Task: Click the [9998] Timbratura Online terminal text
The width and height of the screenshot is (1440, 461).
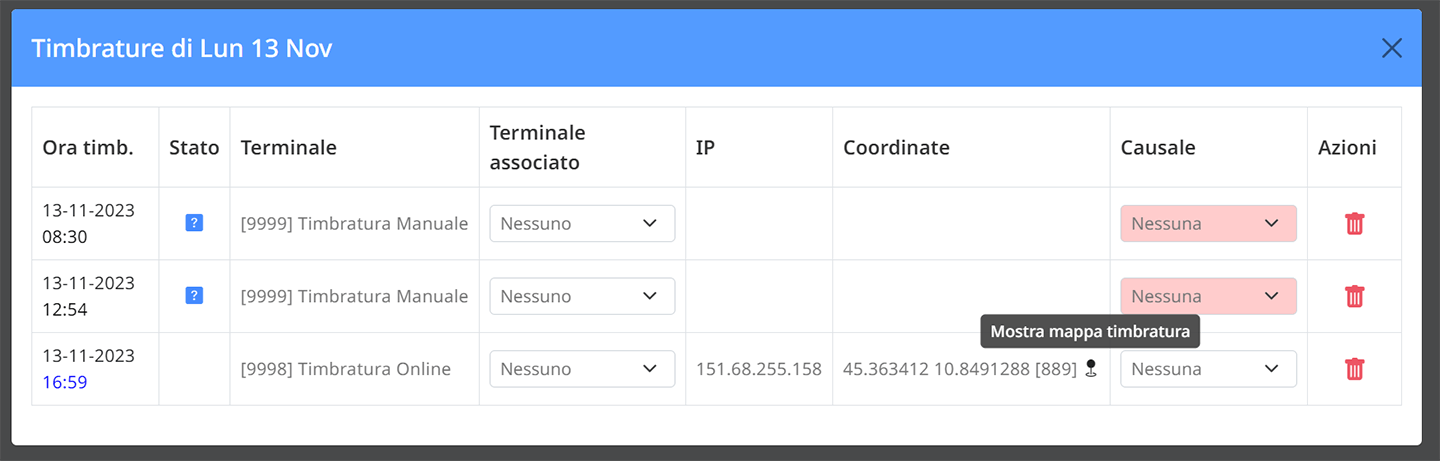Action: coord(346,369)
